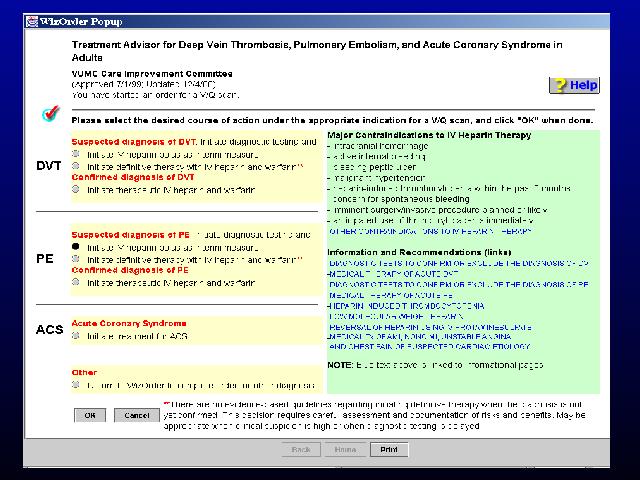The height and width of the screenshot is (480, 640).
Task: Open Medical Therapy of Acute DVT link
Action: point(393,274)
